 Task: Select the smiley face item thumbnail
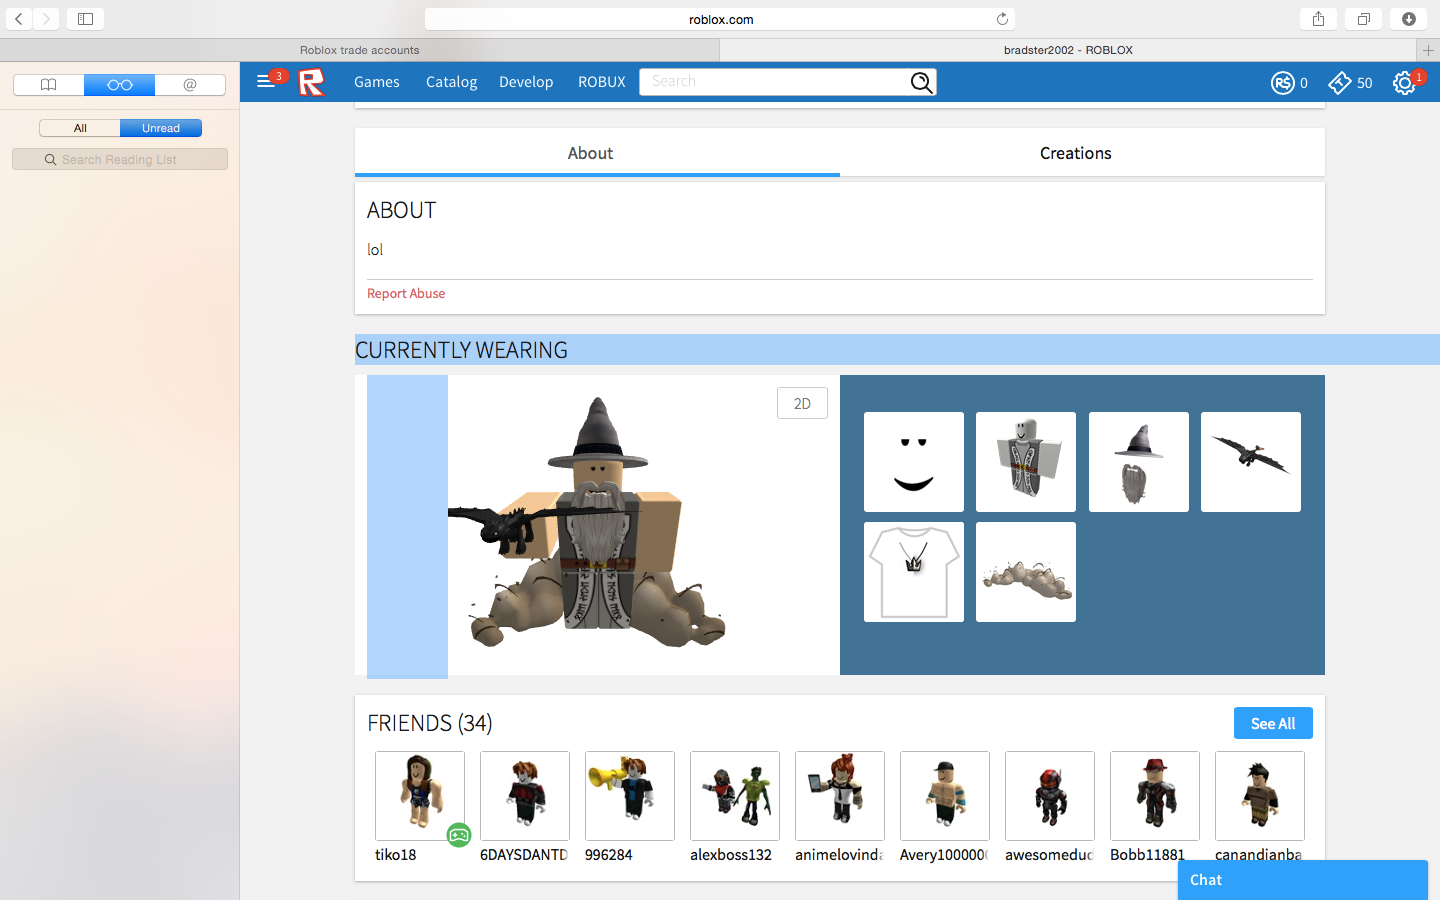[914, 462]
